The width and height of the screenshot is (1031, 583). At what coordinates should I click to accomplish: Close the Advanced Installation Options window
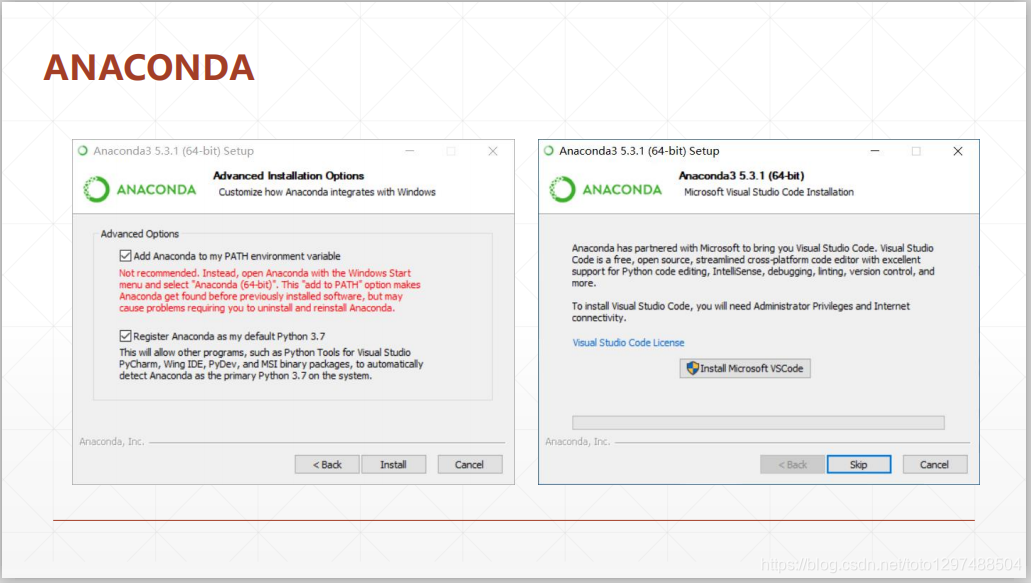pos(492,151)
